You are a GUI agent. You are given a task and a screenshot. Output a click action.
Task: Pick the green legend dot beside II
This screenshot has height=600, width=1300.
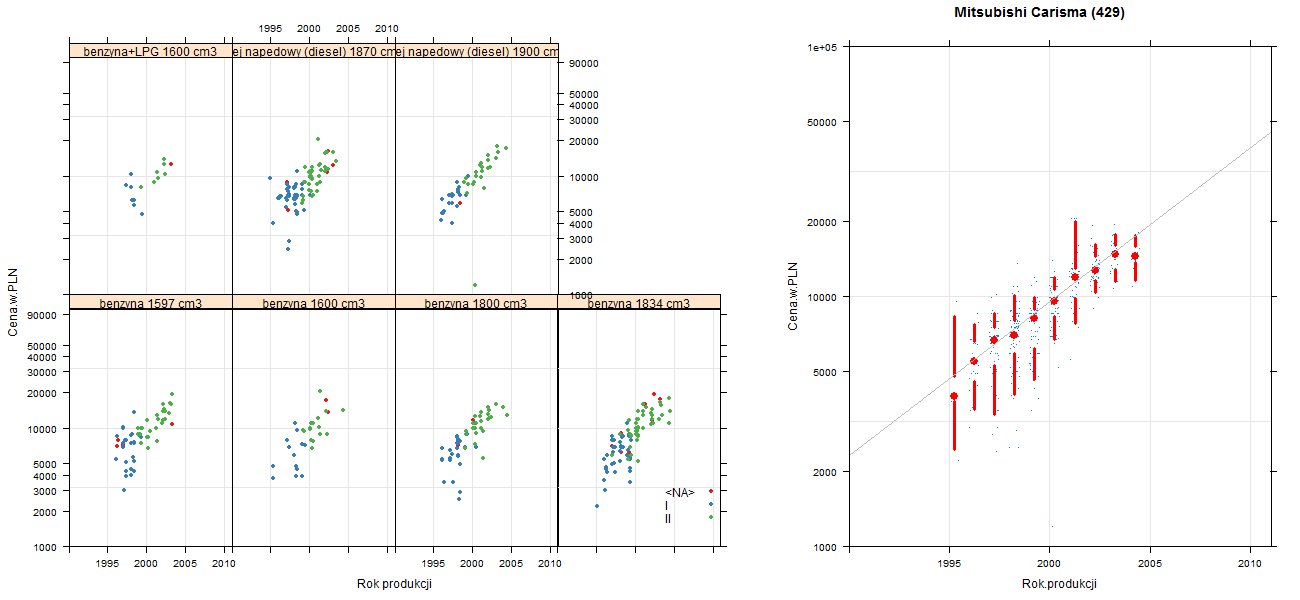711,517
